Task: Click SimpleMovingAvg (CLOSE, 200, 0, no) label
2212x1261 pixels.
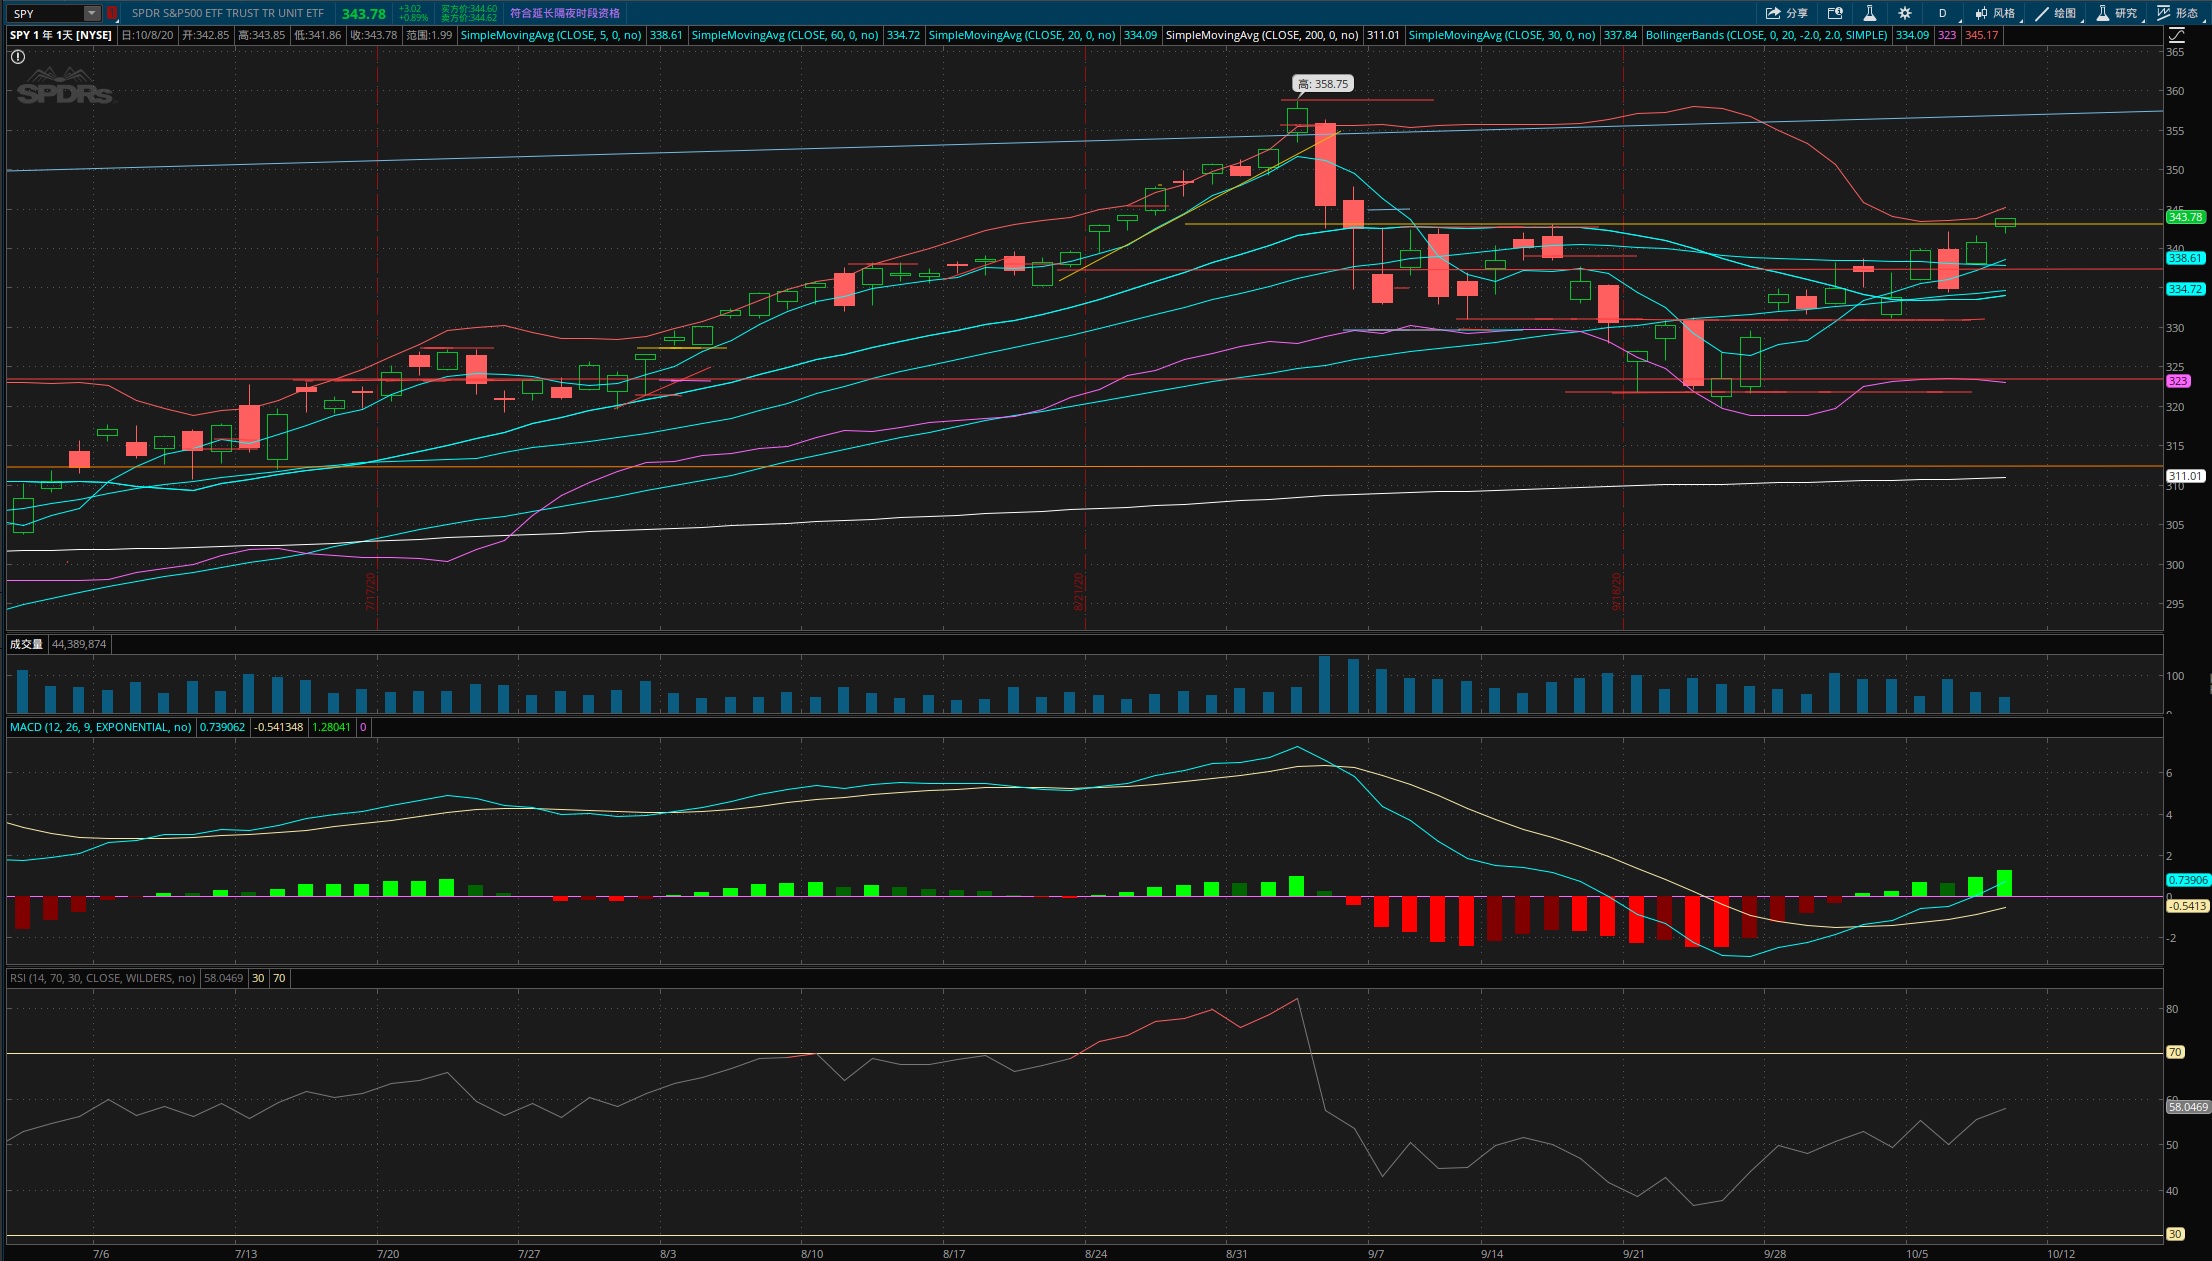Action: 1262,35
